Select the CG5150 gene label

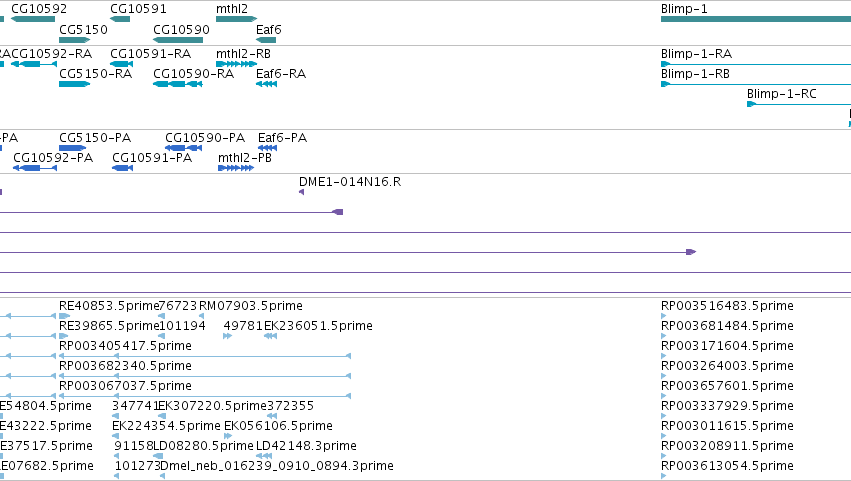pos(83,30)
